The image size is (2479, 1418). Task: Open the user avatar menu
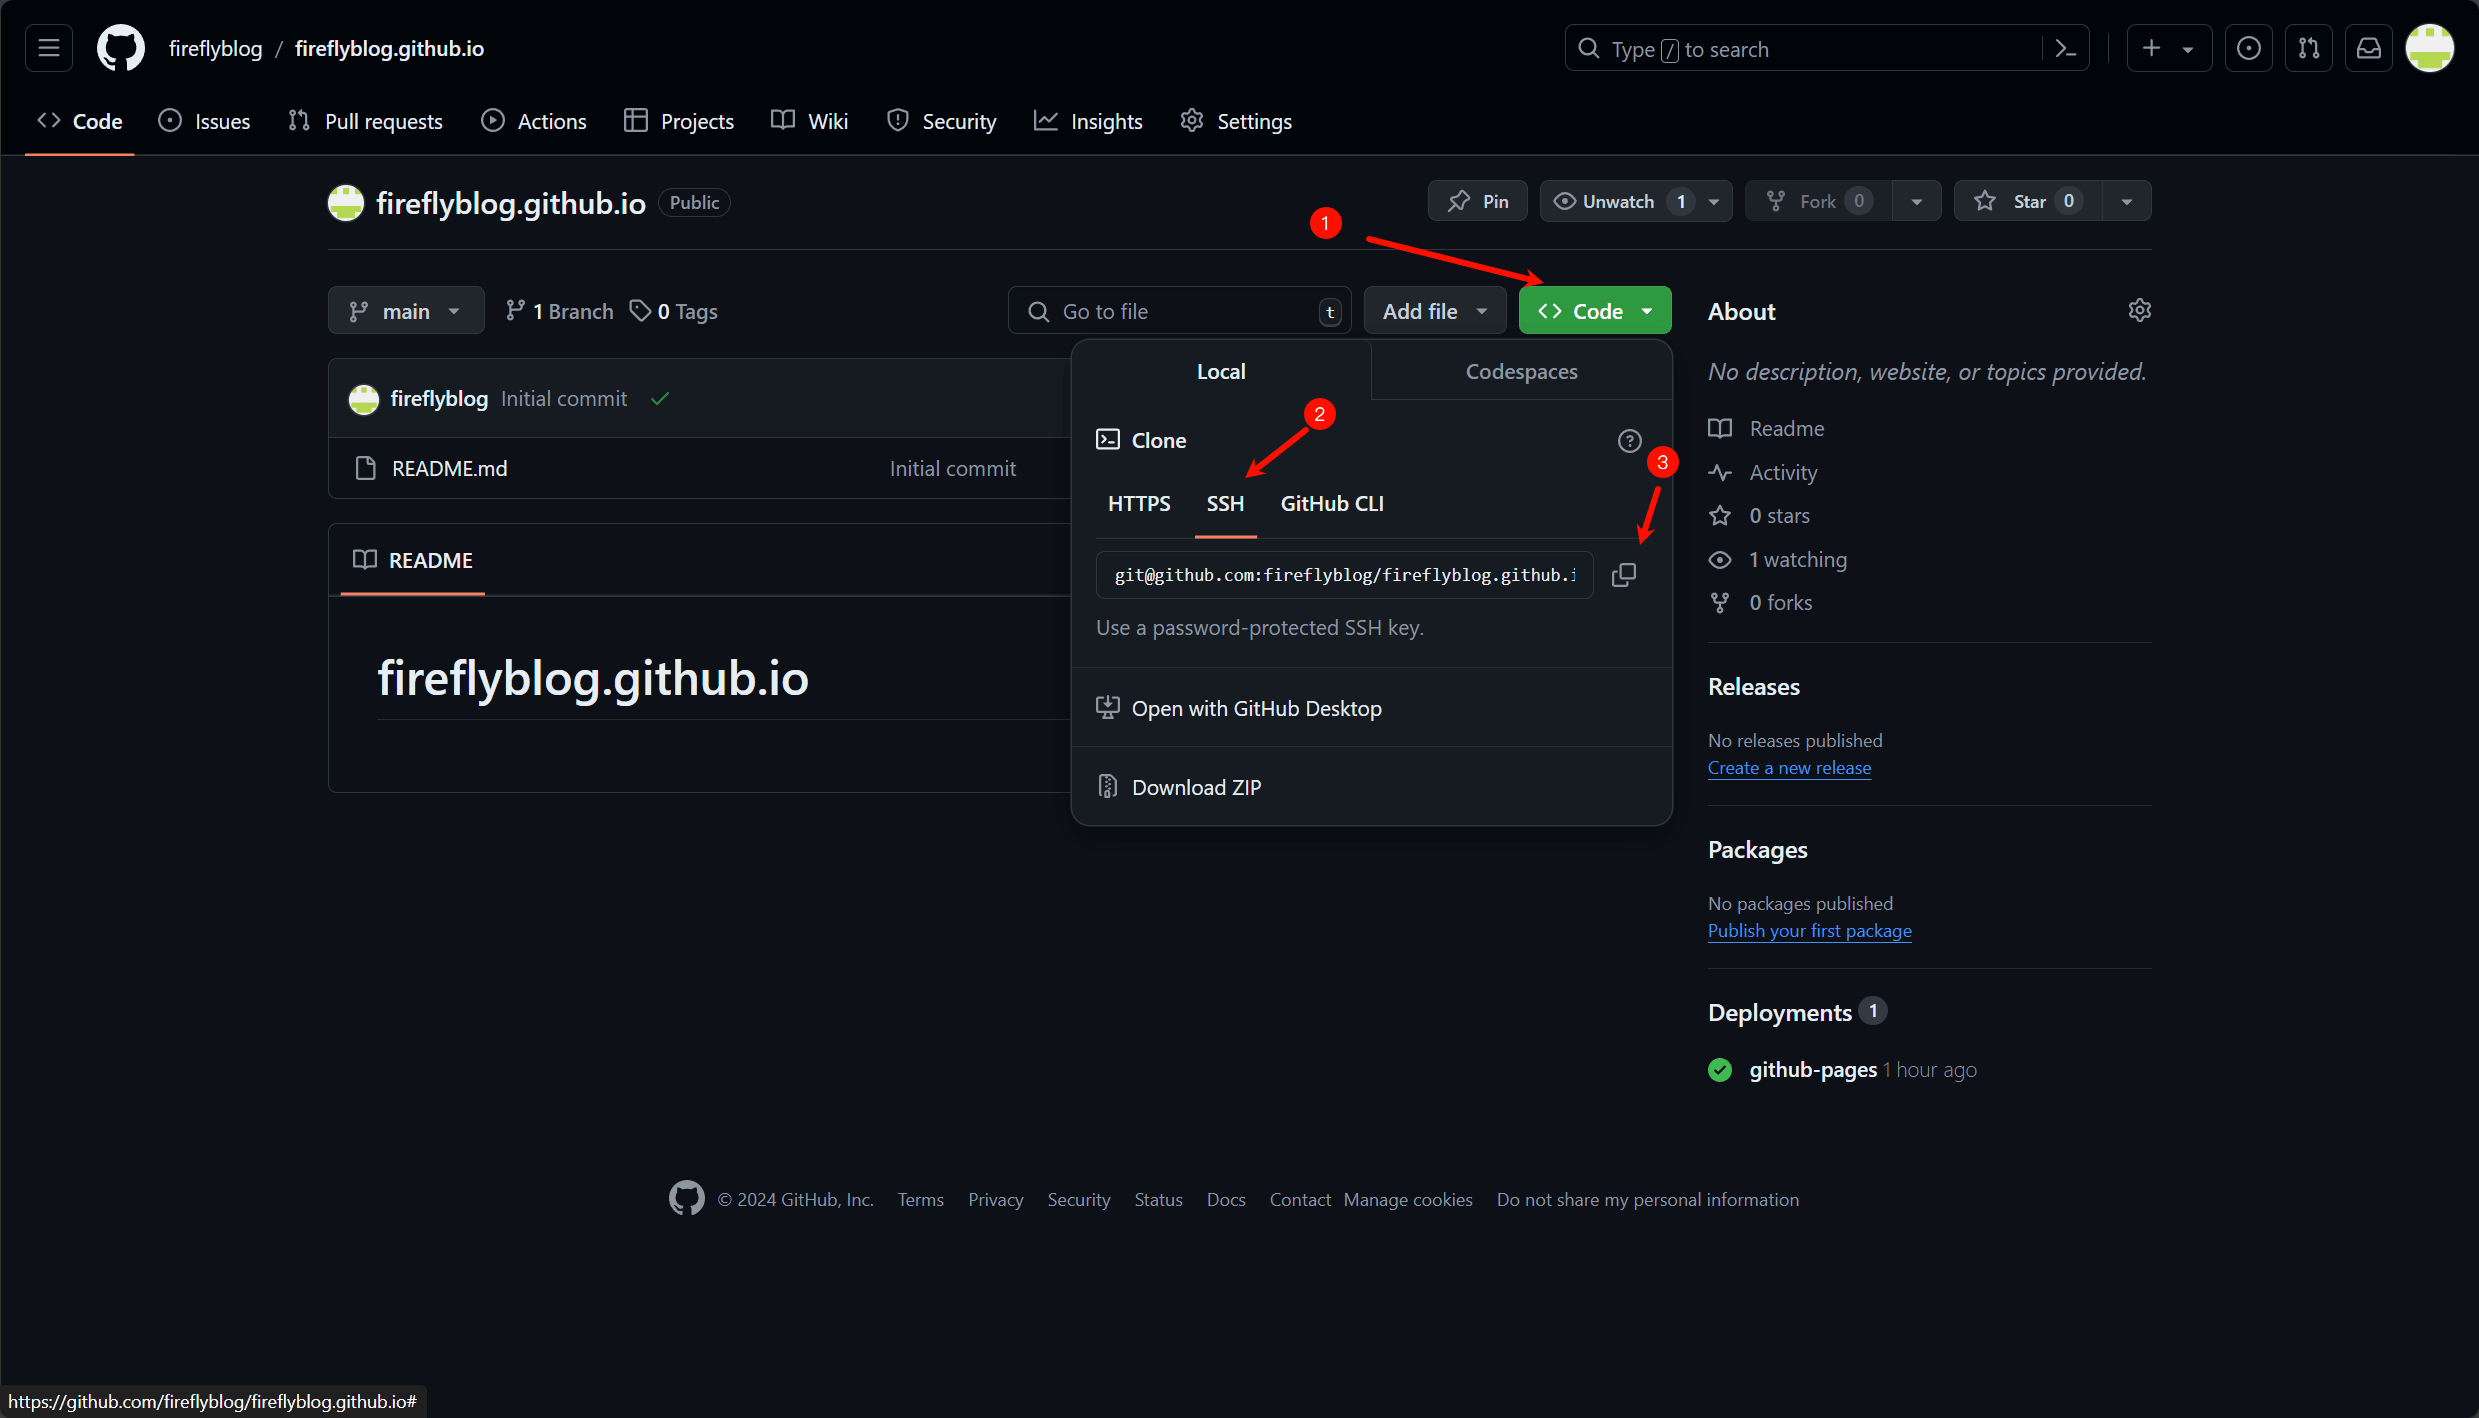[x=2429, y=48]
